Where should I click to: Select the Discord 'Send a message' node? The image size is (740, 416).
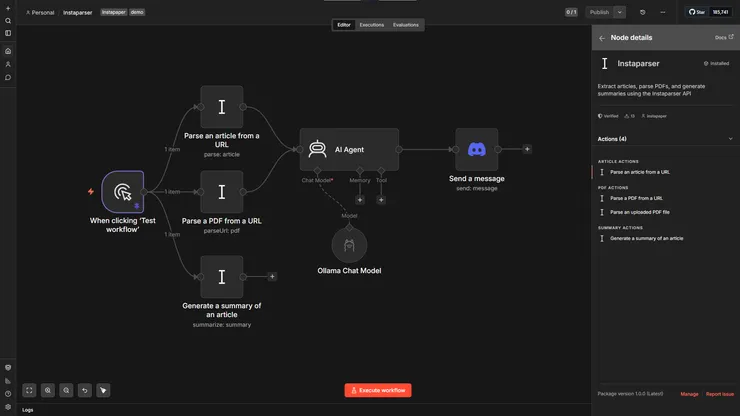477,149
